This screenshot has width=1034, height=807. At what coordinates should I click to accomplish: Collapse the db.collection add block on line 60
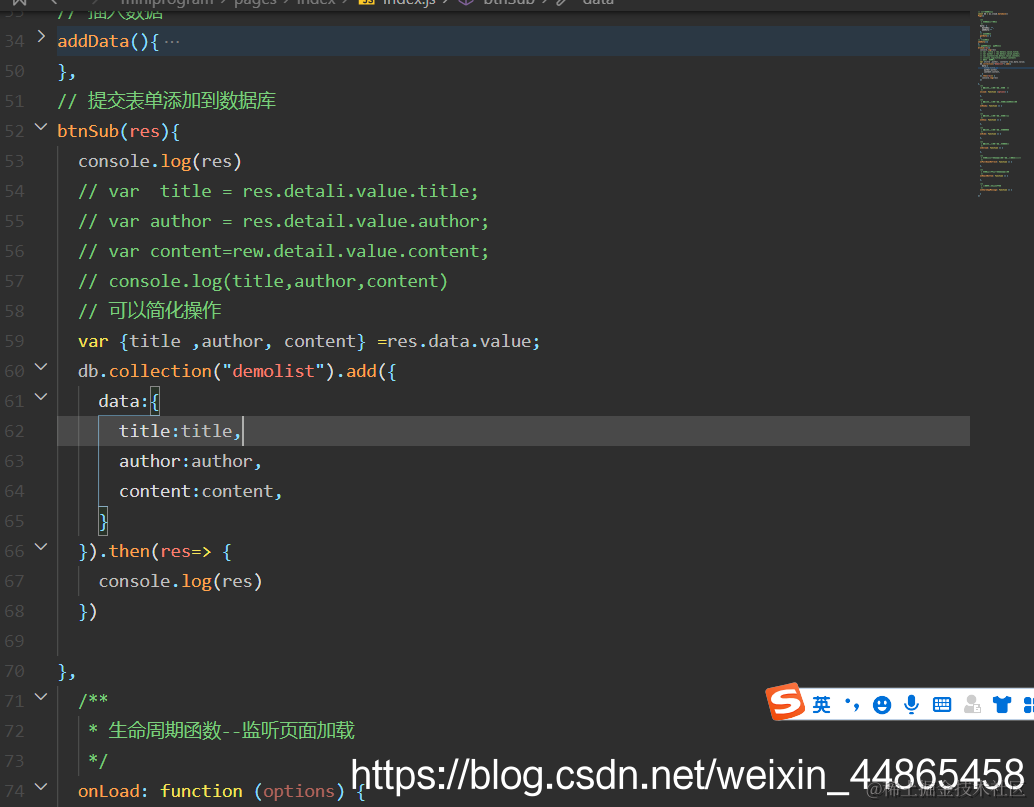[x=41, y=367]
